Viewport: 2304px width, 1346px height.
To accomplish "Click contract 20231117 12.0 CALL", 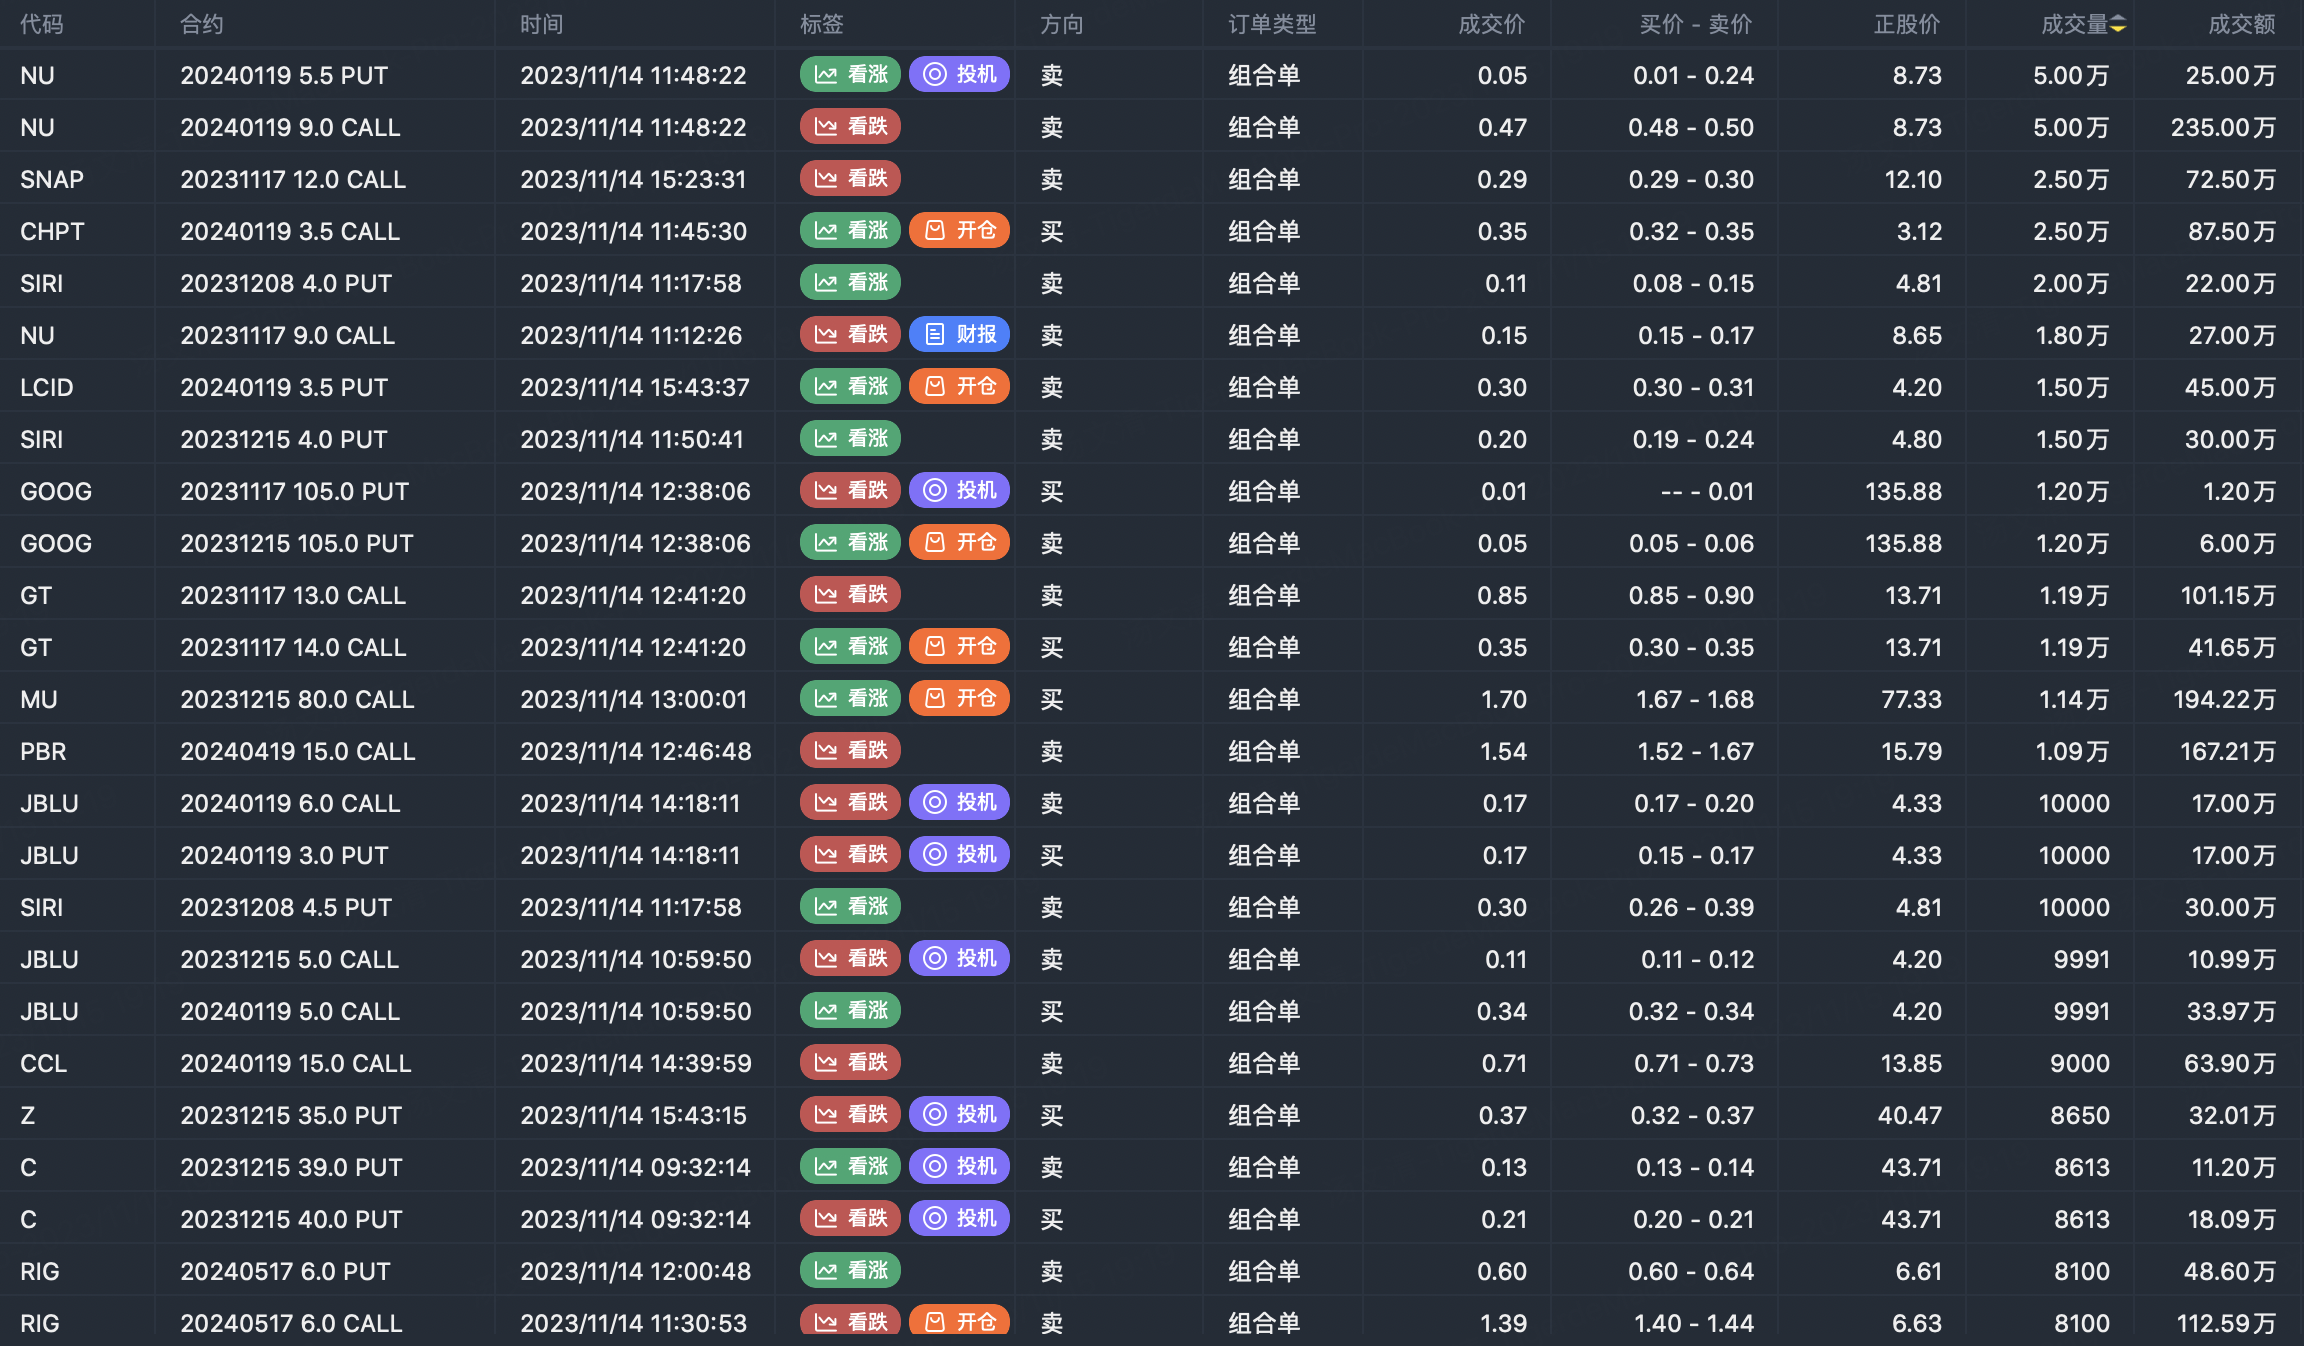I will click(293, 179).
